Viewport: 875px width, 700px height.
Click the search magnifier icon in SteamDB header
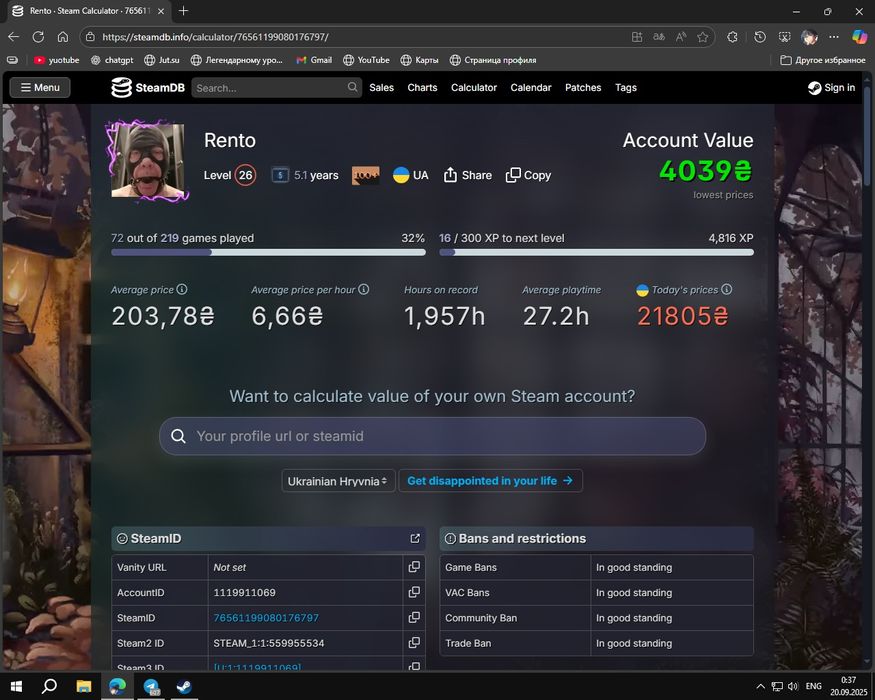pyautogui.click(x=352, y=87)
